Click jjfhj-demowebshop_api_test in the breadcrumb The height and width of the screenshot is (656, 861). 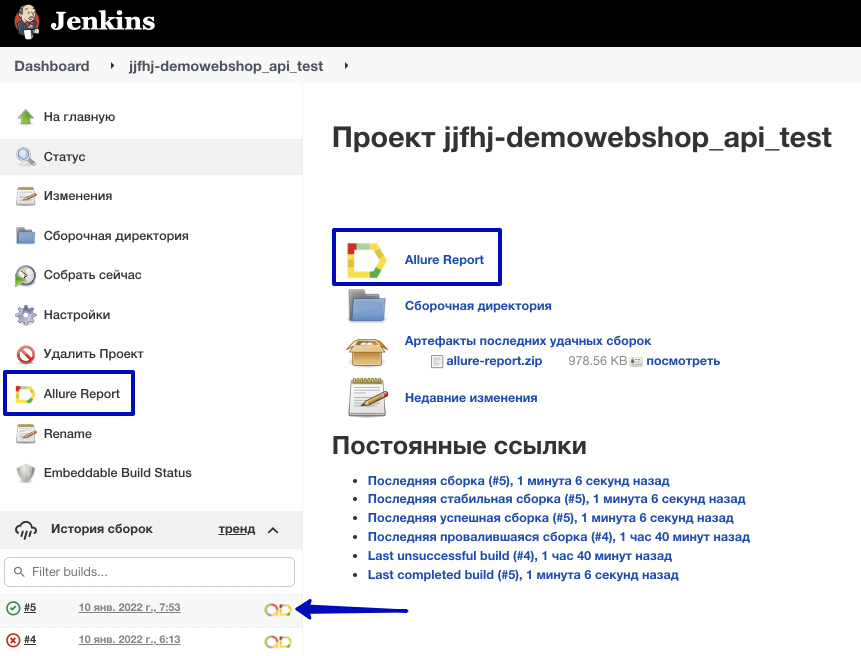(226, 66)
